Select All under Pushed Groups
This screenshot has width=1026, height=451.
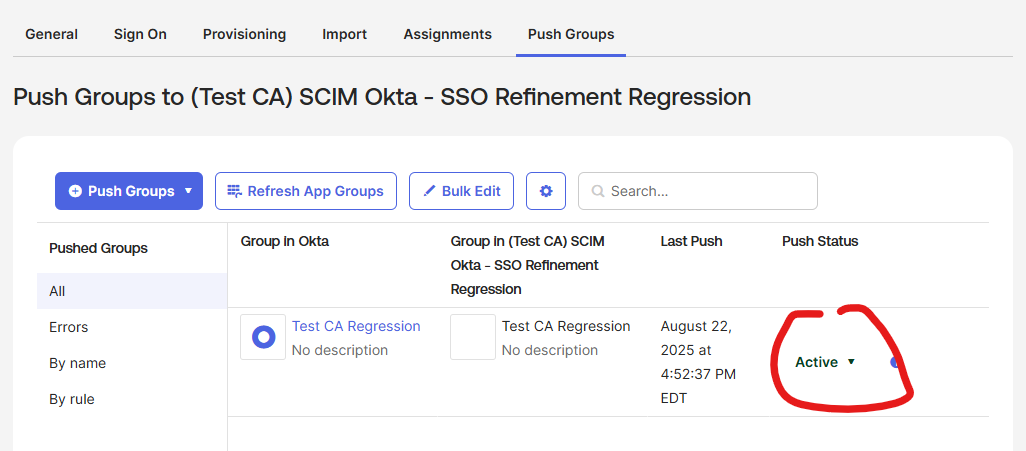58,291
